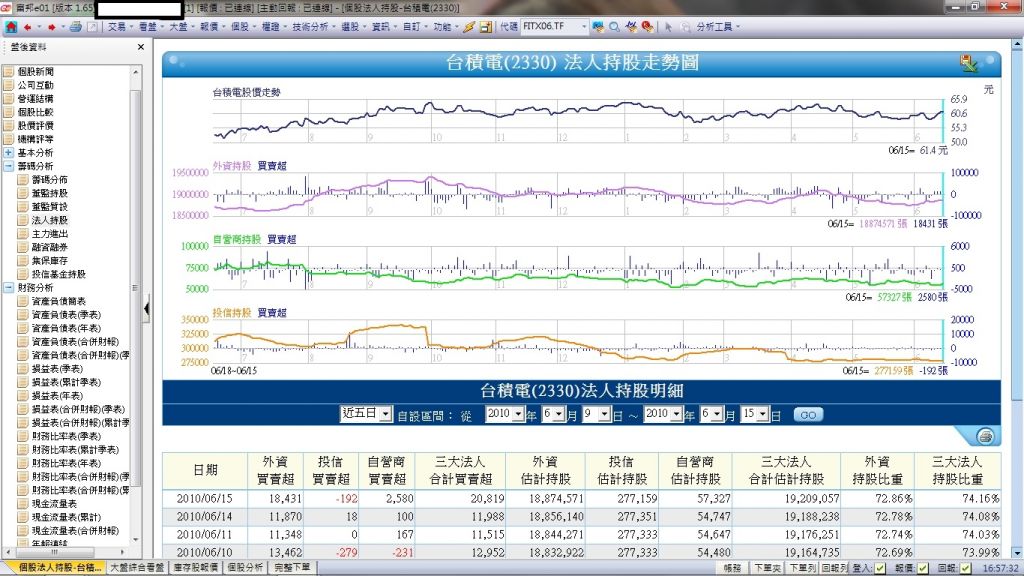Collapse side panel with splitter arrow

(x=147, y=308)
